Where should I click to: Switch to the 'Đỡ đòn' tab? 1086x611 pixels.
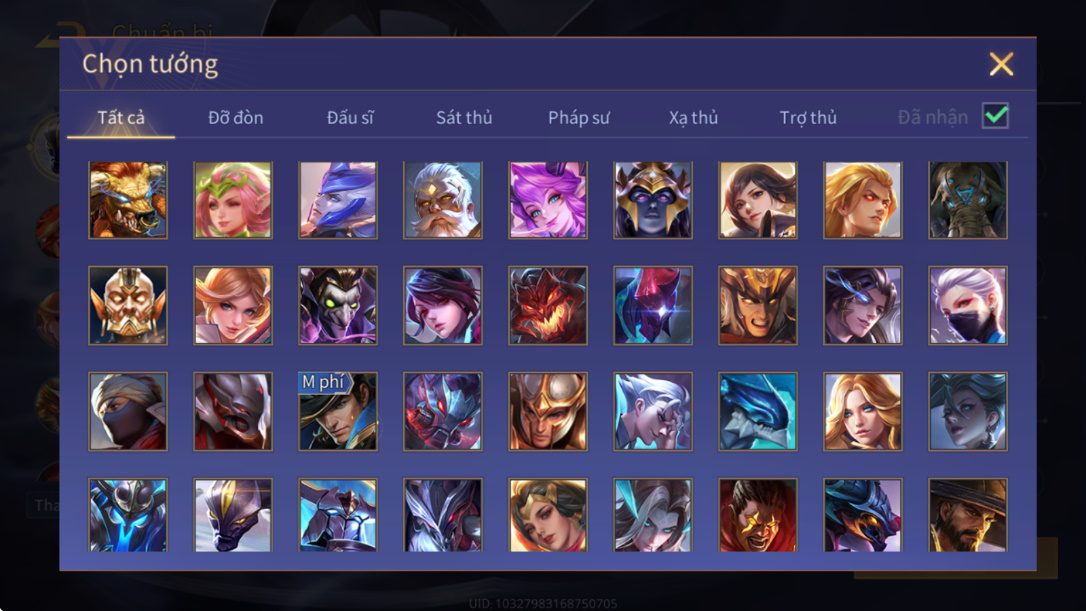(235, 118)
